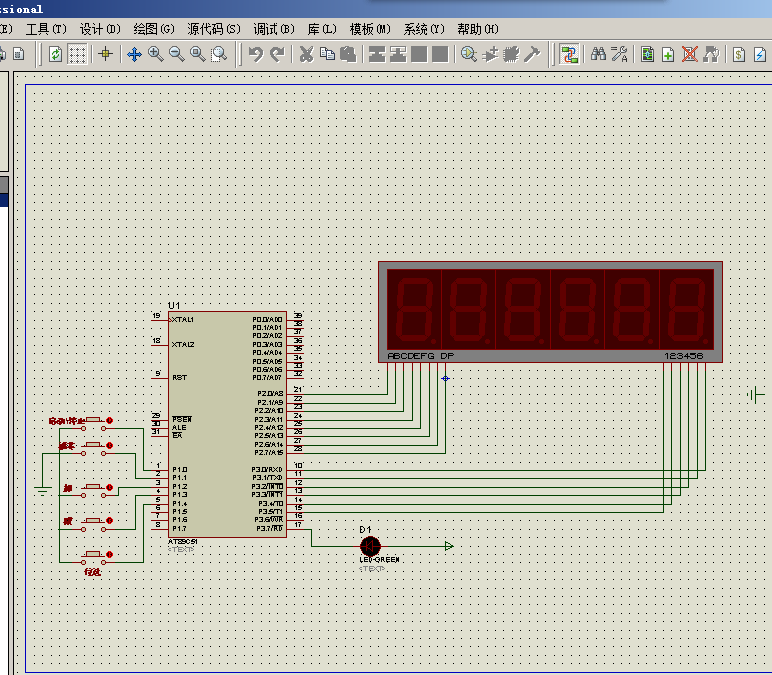
Task: Open the property assignment tool icon
Action: [619, 54]
